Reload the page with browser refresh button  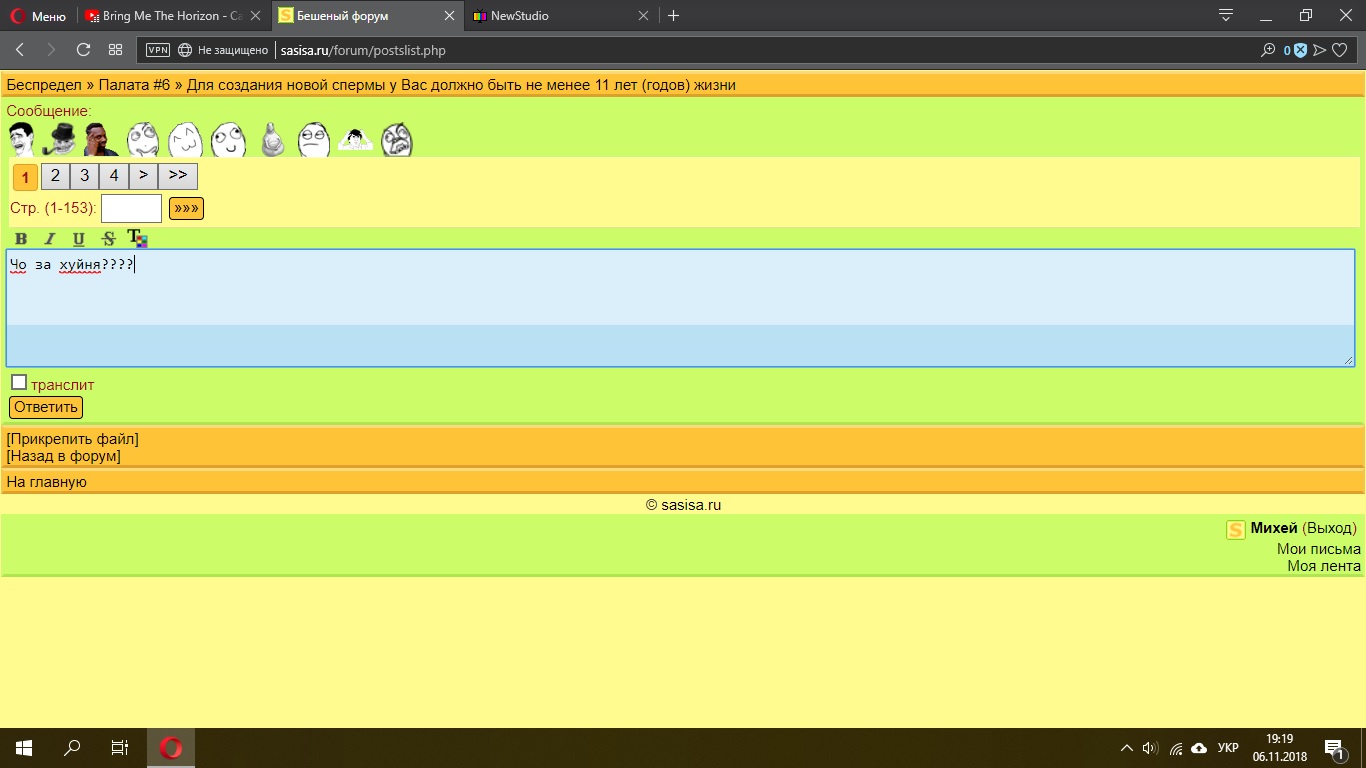click(x=83, y=50)
